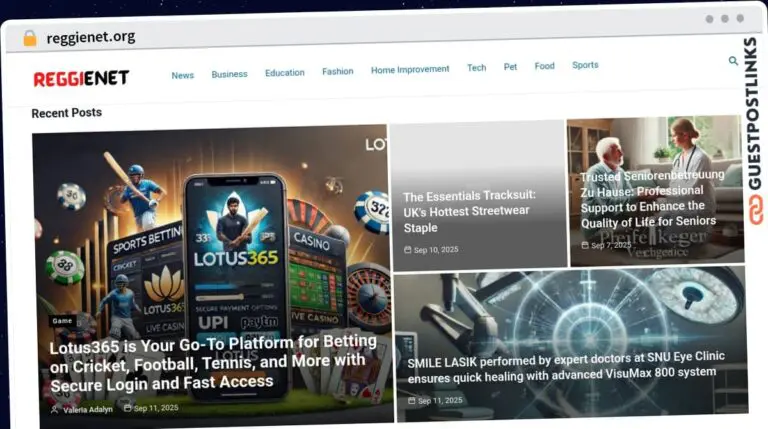The width and height of the screenshot is (768, 429).
Task: Click the Sep 11, 2025 date under SMILE LASIK
Action: click(440, 401)
